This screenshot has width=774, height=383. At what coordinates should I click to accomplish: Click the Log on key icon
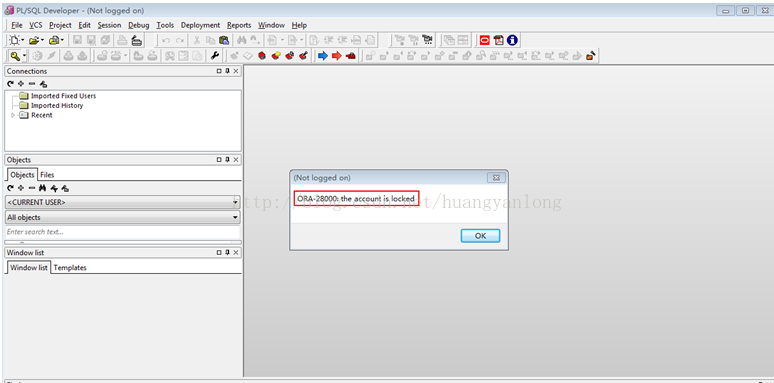point(15,56)
